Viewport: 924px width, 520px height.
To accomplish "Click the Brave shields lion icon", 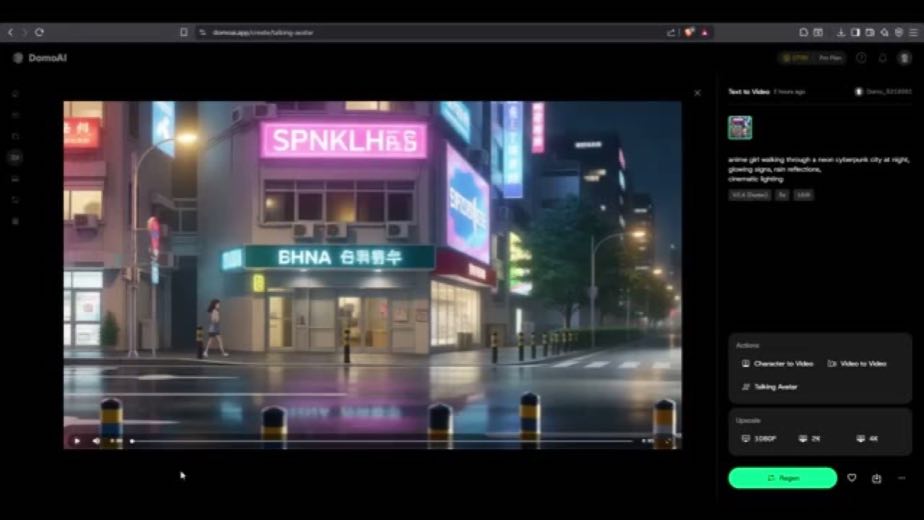I will [688, 32].
